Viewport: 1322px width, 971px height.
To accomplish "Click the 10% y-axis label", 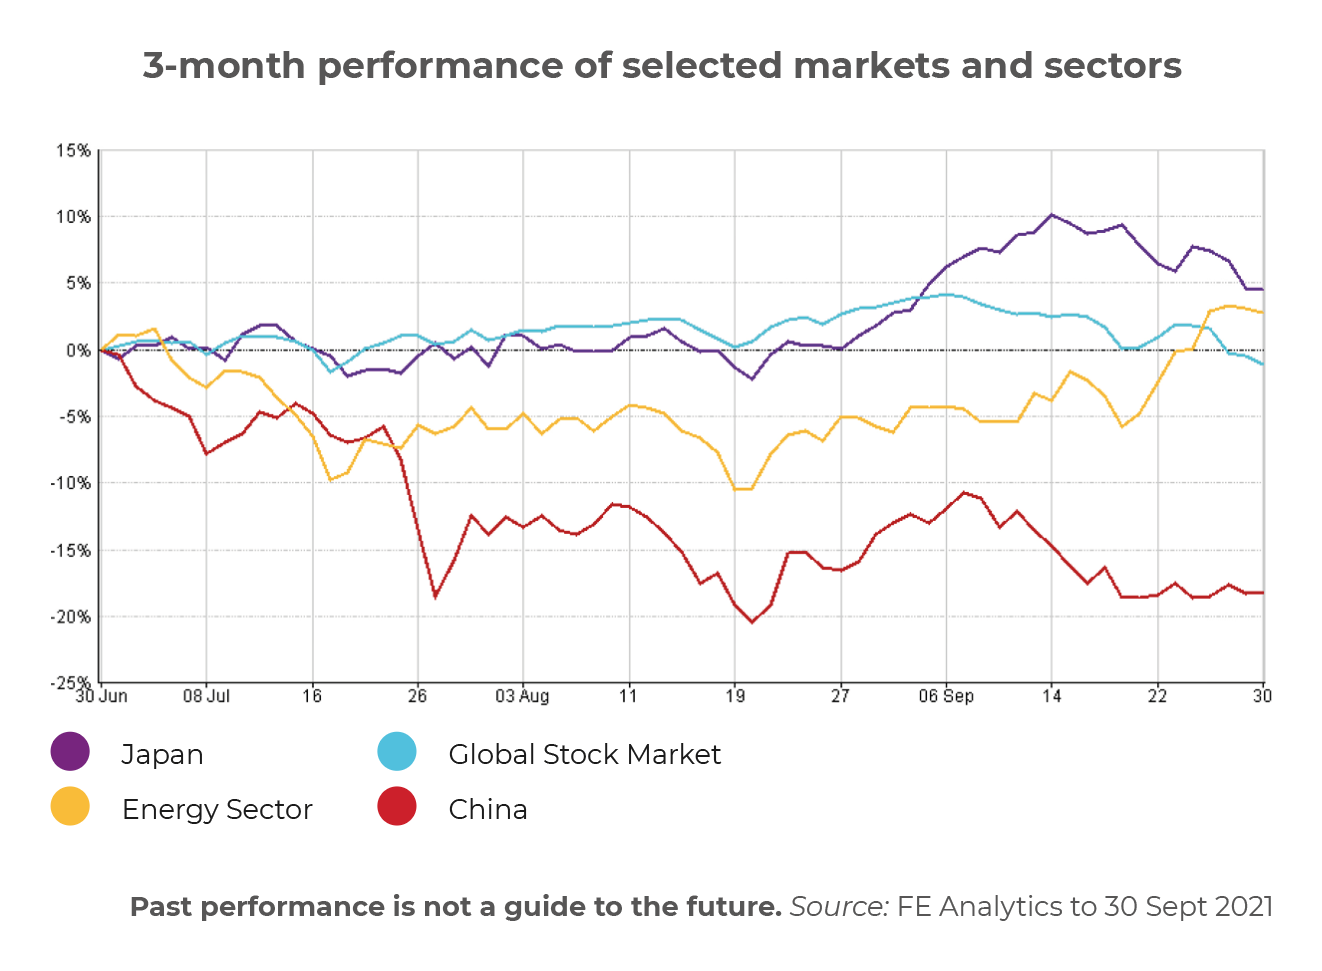I will pos(73,217).
